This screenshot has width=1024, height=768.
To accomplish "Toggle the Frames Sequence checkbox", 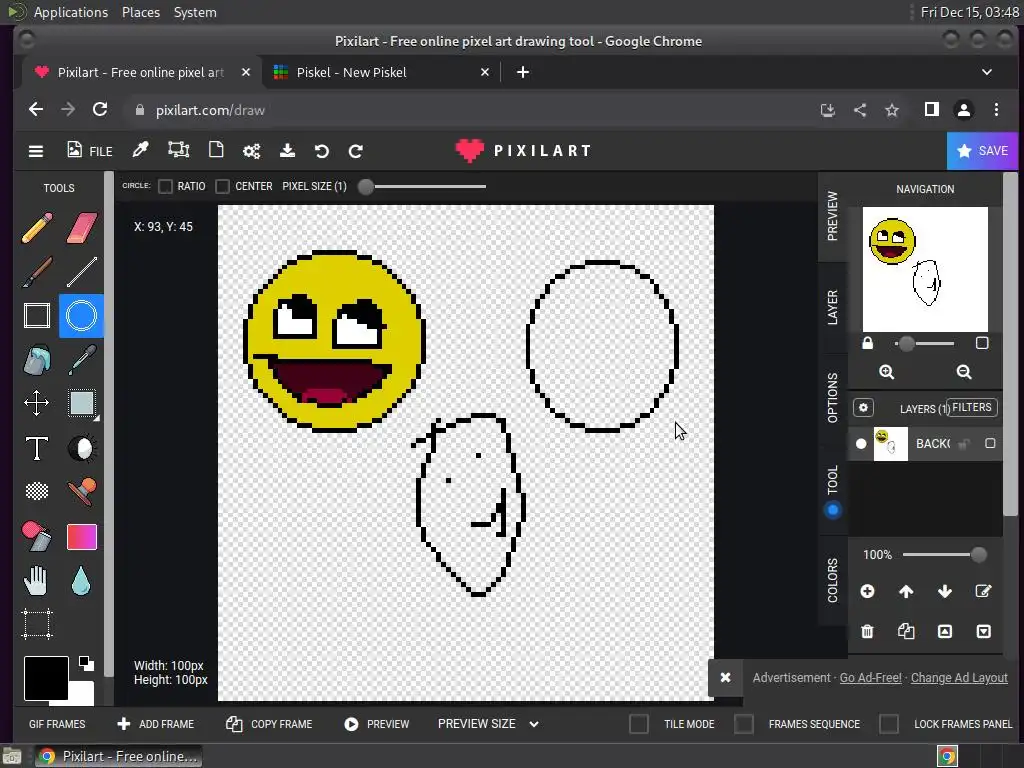I will 744,724.
